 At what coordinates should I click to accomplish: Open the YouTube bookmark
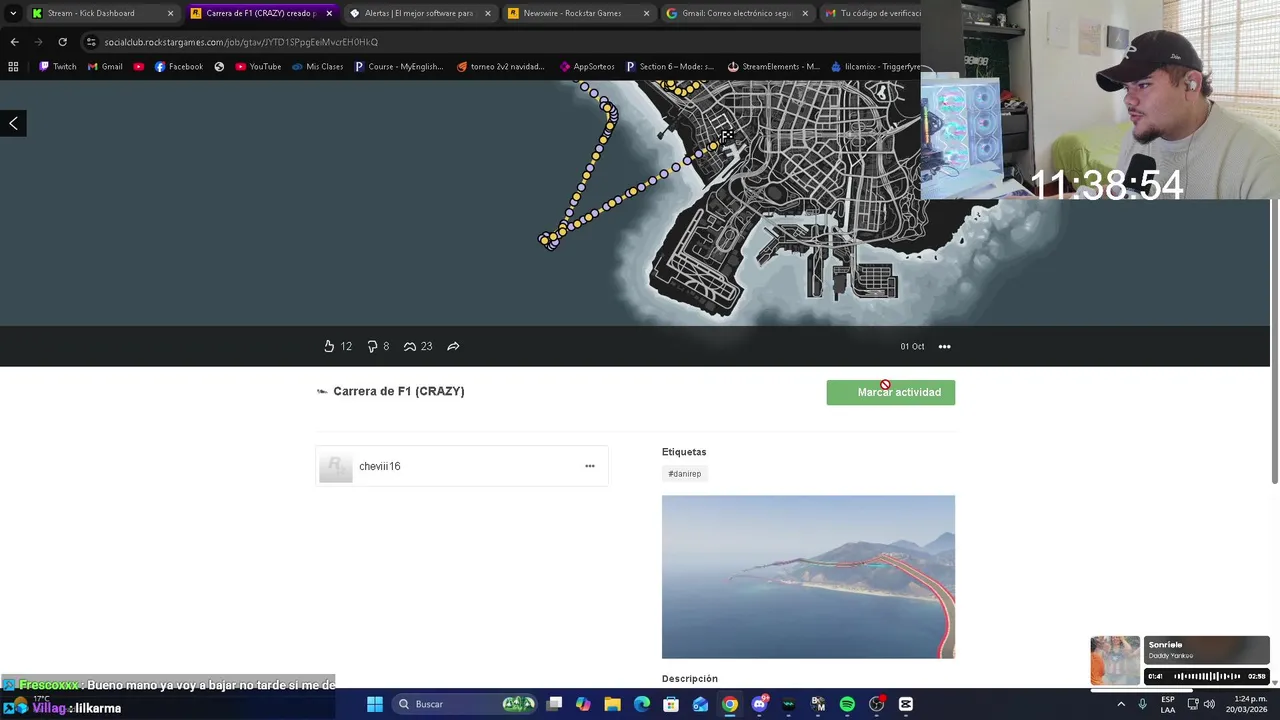tap(258, 67)
